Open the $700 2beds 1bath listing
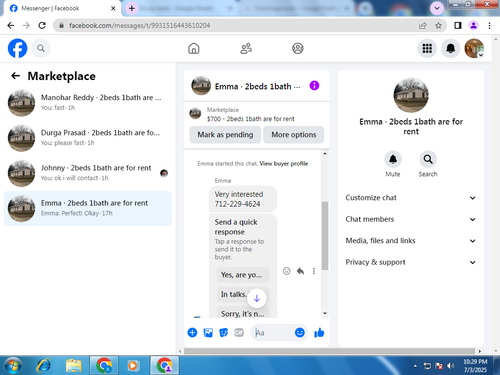Image resolution: width=500 pixels, height=375 pixels. (x=257, y=114)
